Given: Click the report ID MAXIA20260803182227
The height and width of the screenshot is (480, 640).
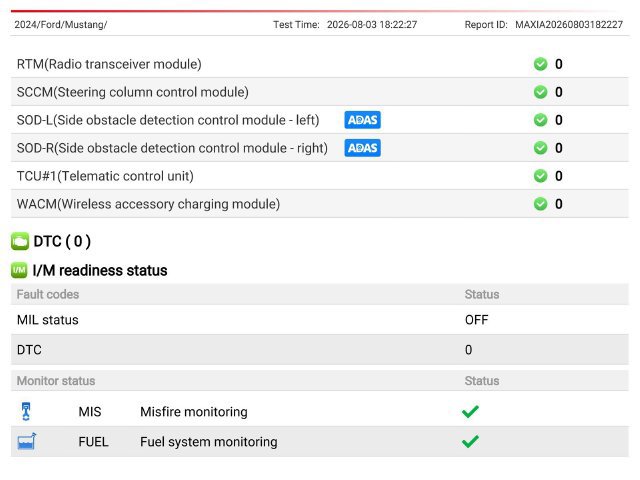Looking at the screenshot, I should click(569, 24).
